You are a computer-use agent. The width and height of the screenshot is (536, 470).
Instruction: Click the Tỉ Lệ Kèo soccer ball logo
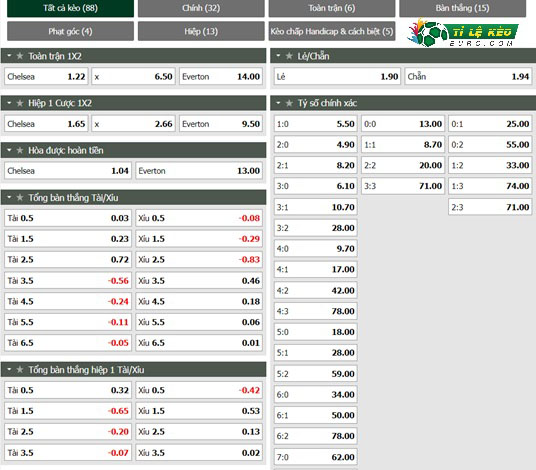(463, 33)
